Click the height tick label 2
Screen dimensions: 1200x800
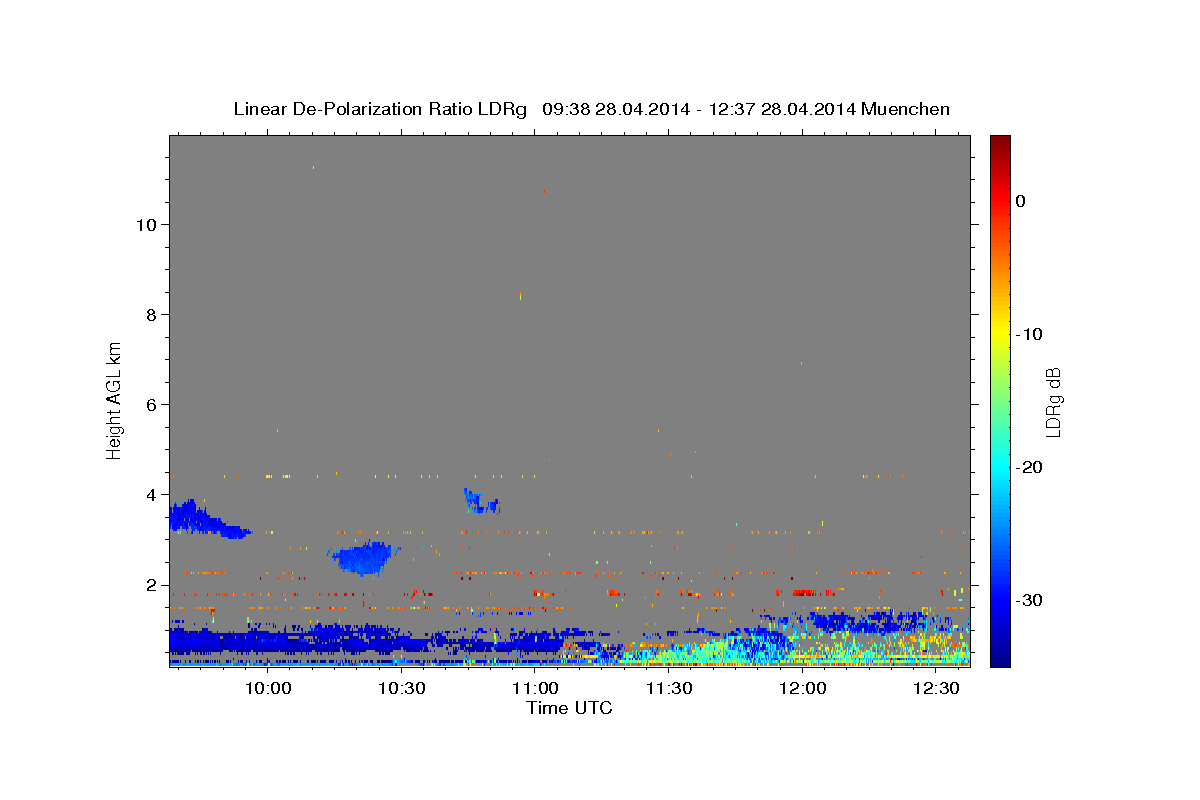point(149,584)
